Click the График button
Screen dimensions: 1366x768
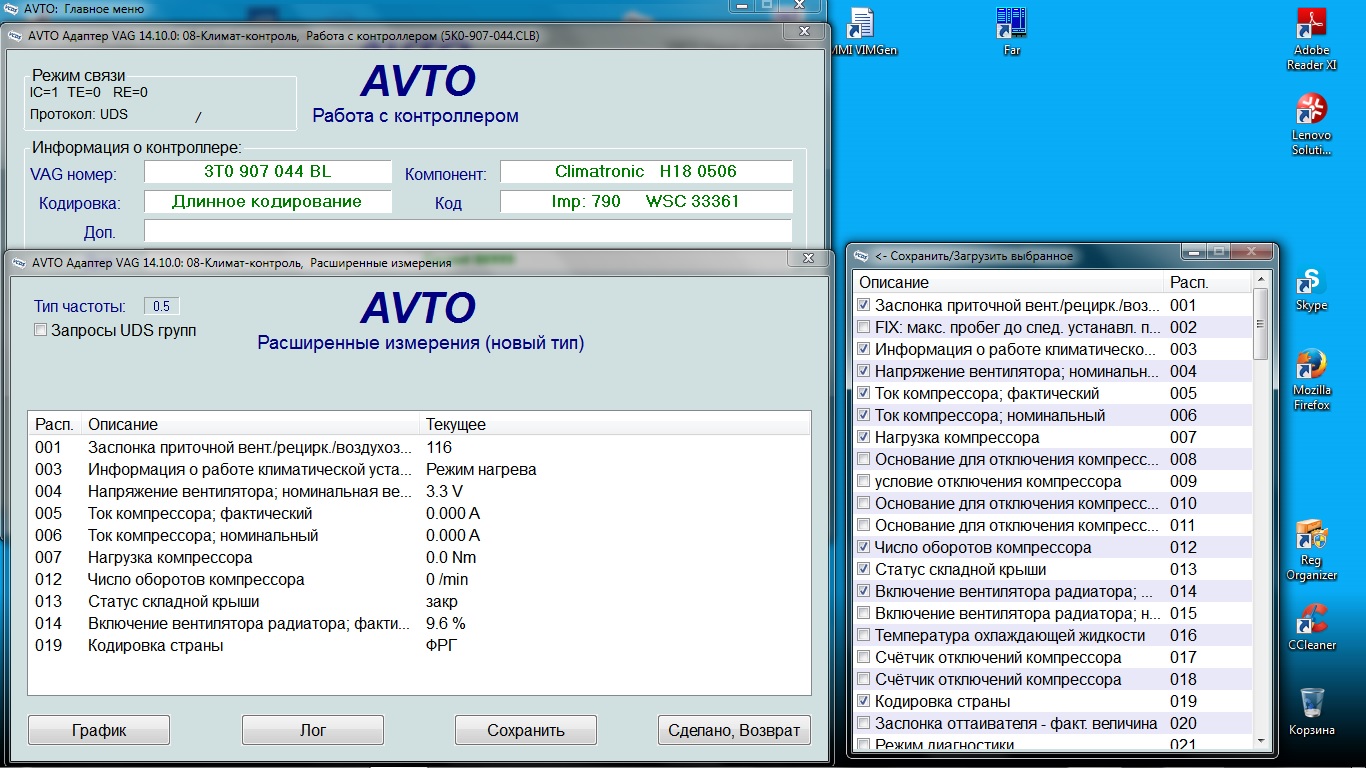pyautogui.click(x=98, y=730)
